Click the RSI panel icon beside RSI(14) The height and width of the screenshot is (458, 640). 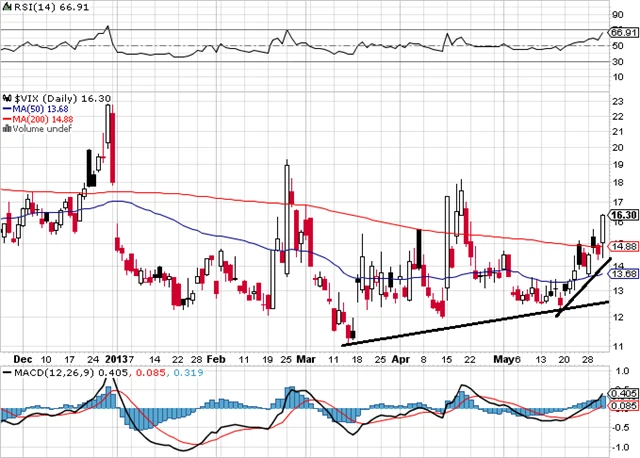(x=7, y=6)
